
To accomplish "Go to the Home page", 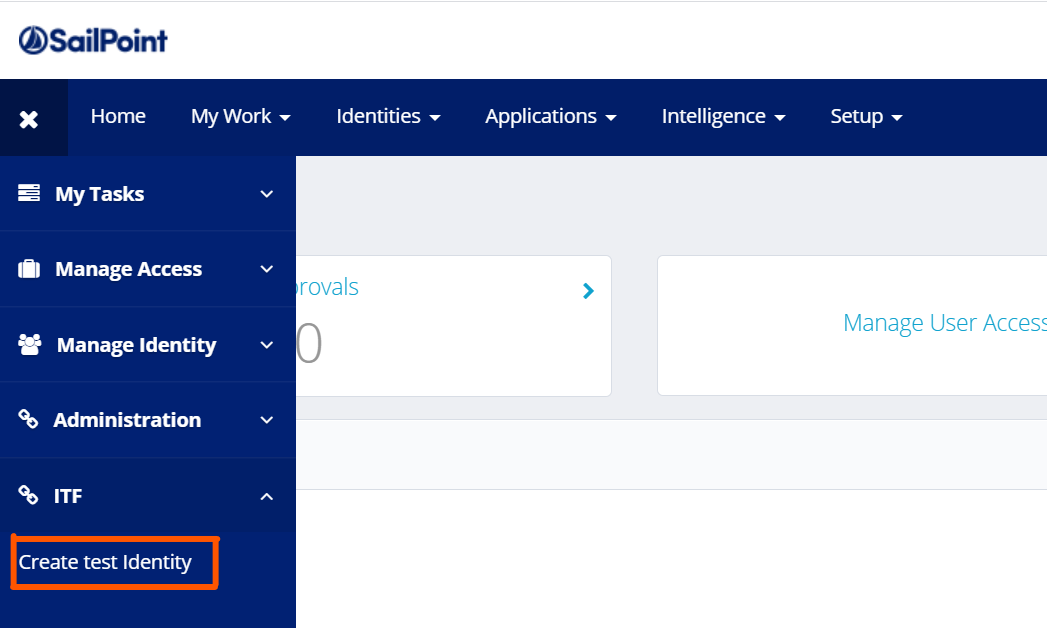I will (x=118, y=116).
